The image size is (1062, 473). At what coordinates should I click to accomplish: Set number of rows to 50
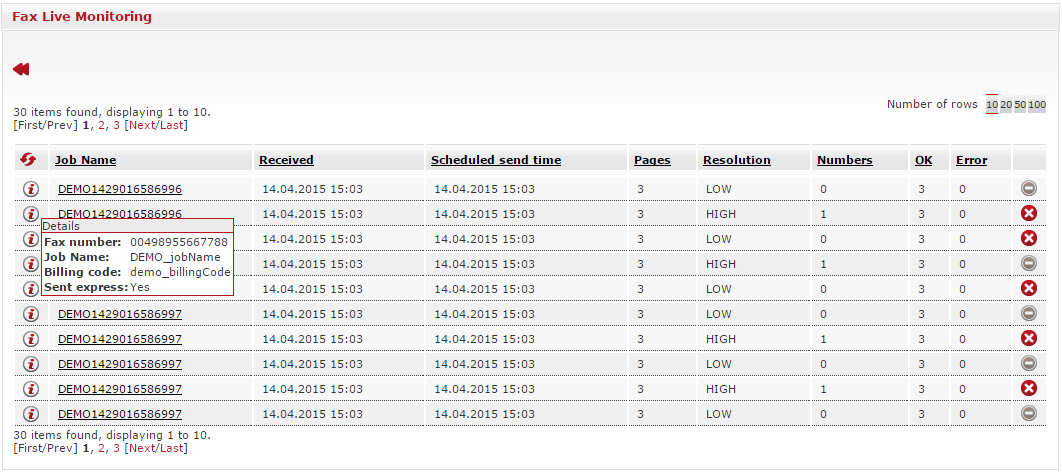pos(1019,105)
